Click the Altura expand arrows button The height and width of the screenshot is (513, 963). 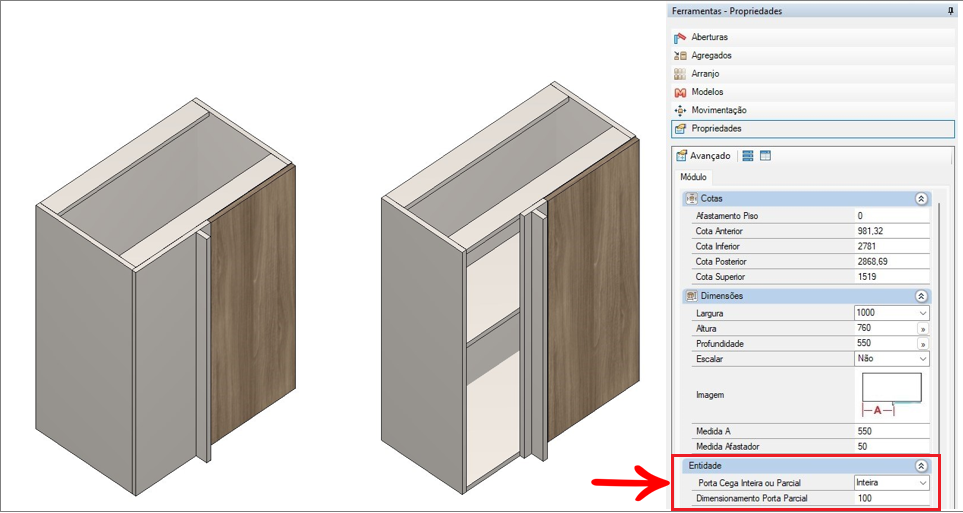pyautogui.click(x=922, y=329)
